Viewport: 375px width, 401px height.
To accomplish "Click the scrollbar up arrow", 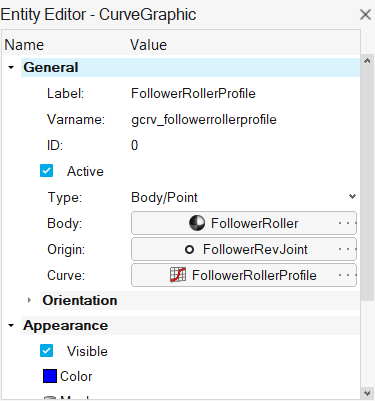I will click(x=367, y=61).
